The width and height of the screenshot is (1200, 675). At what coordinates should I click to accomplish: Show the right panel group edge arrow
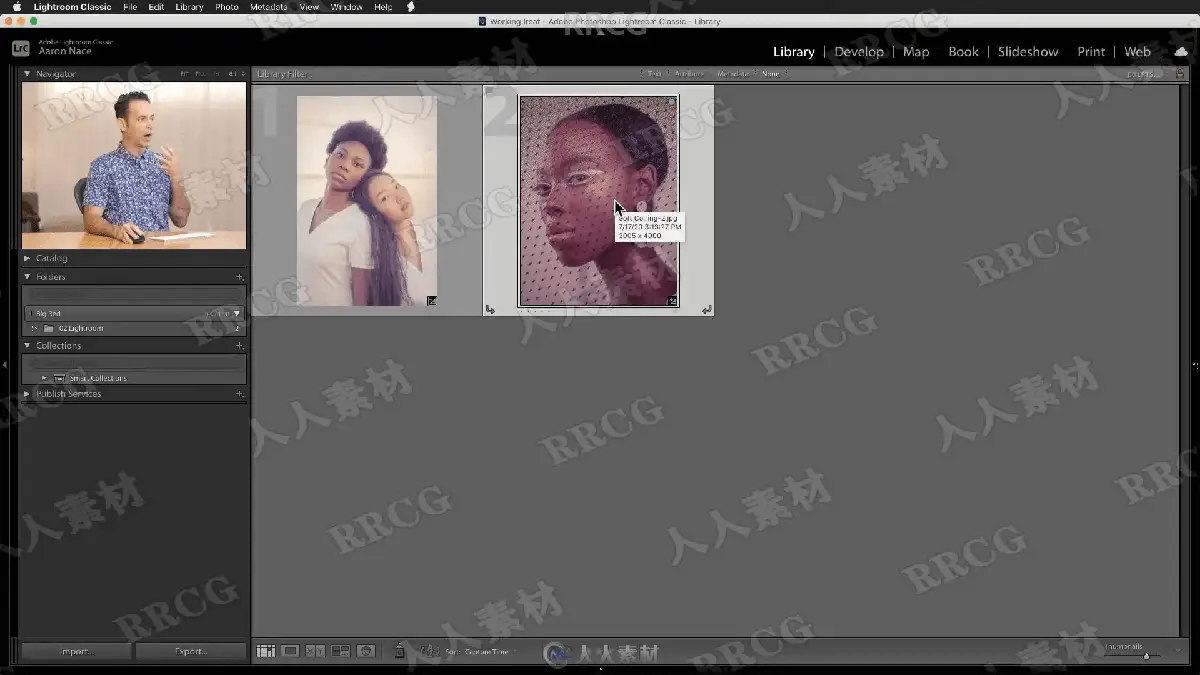[1195, 365]
